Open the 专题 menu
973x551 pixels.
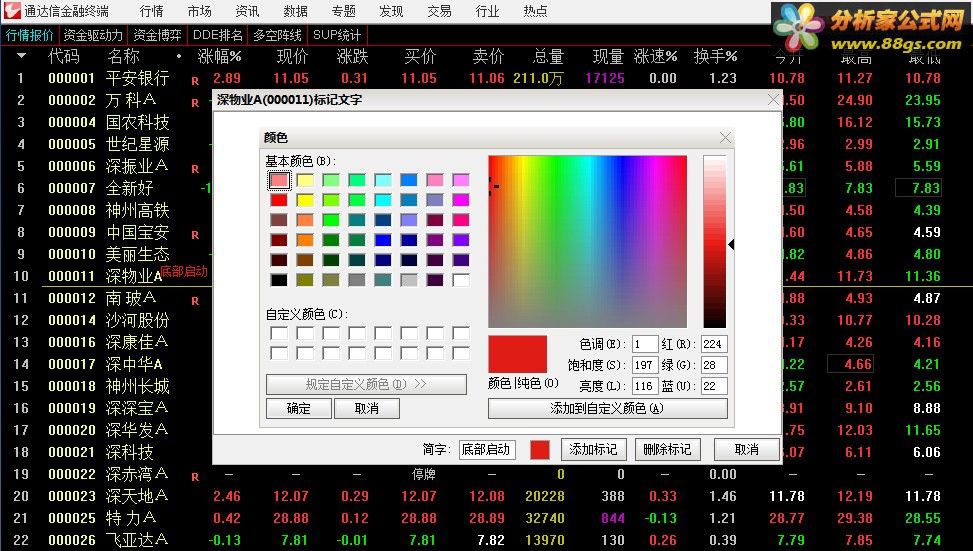[343, 11]
